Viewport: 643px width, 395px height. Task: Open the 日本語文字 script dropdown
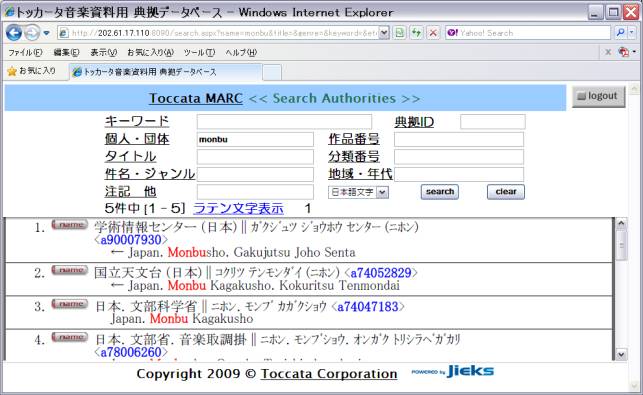[x=358, y=192]
